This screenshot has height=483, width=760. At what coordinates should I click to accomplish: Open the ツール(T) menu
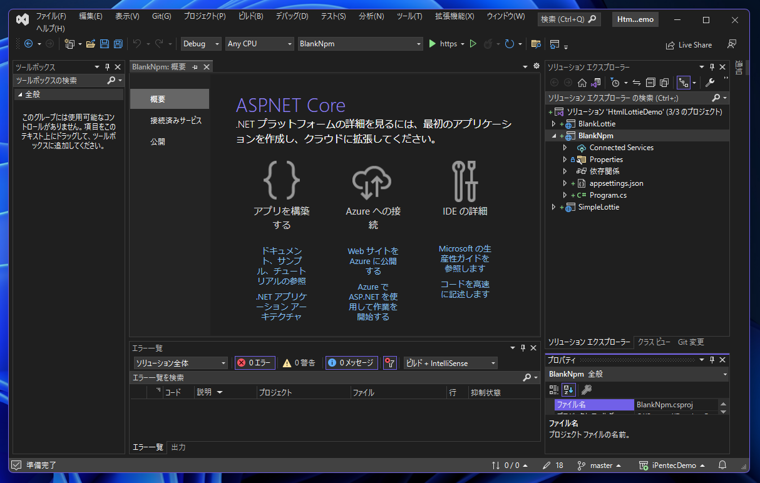(409, 16)
